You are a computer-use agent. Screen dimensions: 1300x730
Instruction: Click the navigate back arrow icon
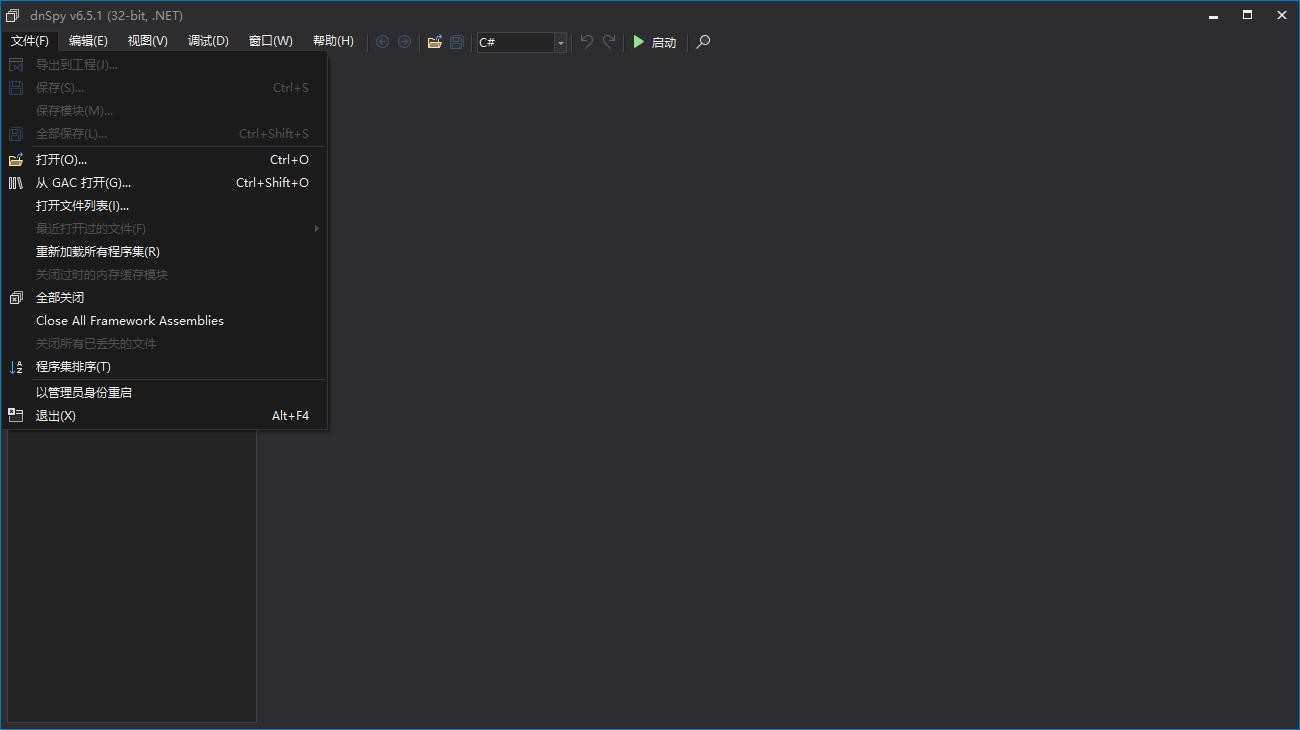(x=382, y=42)
